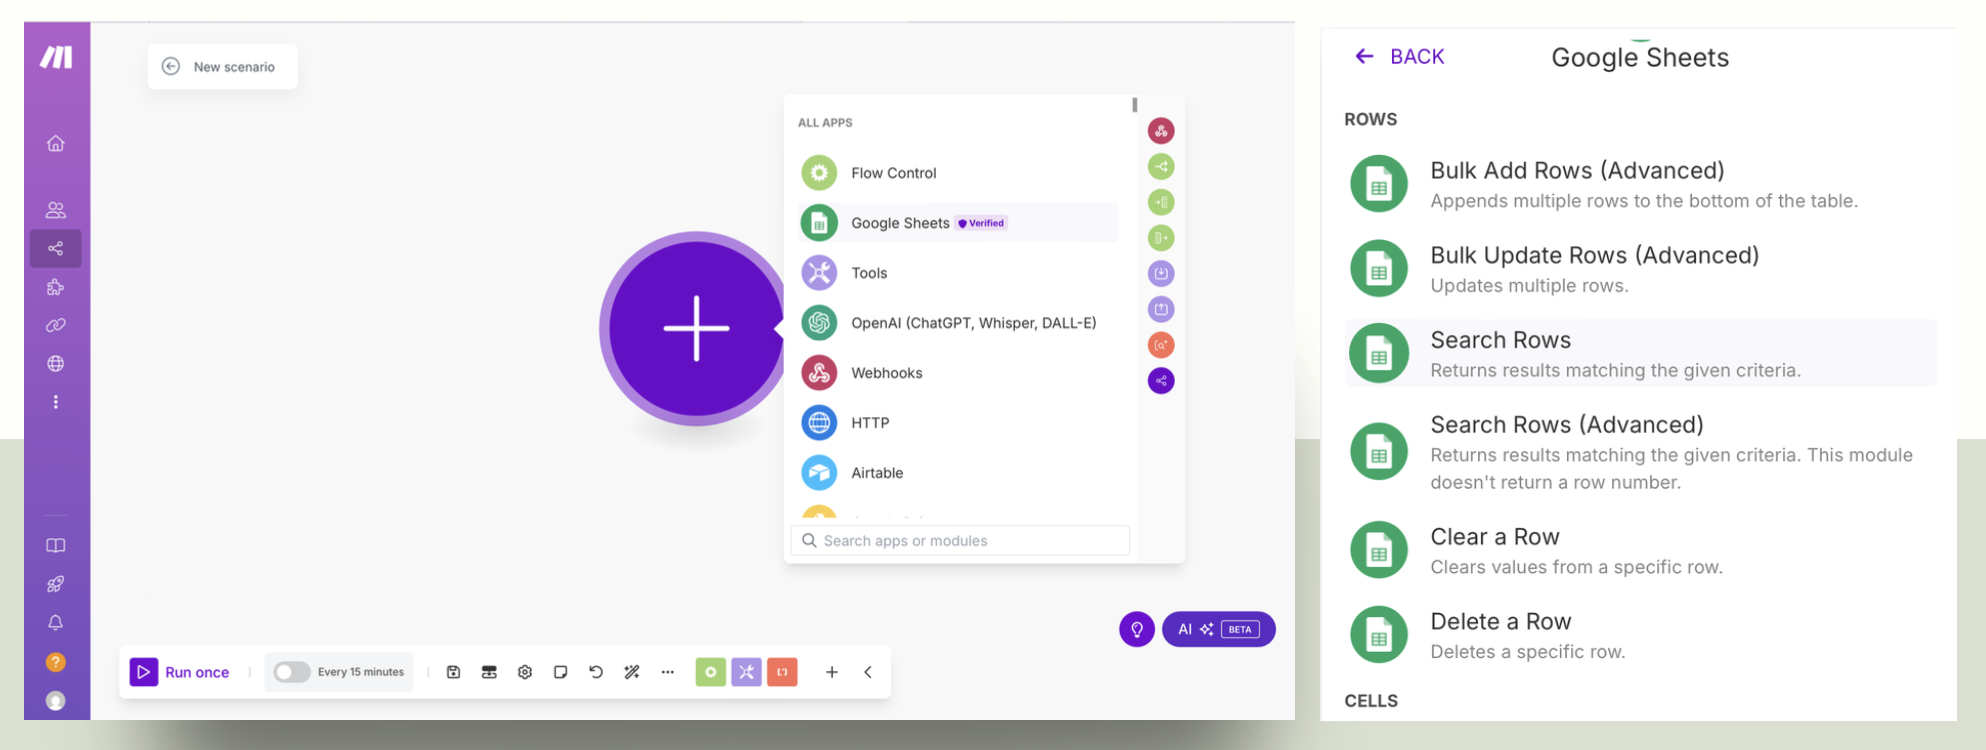Click the purple download-tray shortcut icon
The width and height of the screenshot is (1986, 750).
[1161, 273]
